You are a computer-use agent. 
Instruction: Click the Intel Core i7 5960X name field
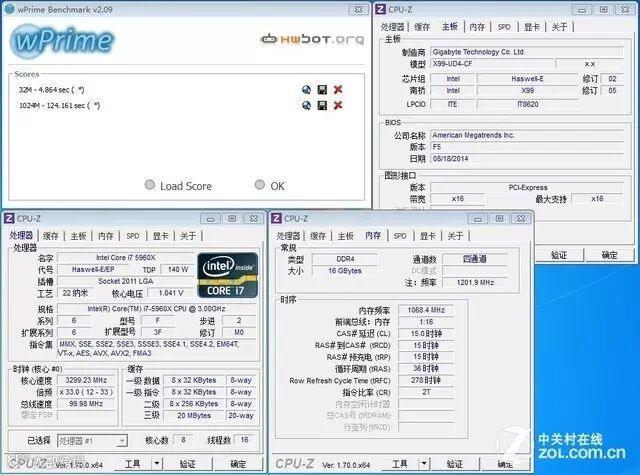pyautogui.click(x=125, y=257)
